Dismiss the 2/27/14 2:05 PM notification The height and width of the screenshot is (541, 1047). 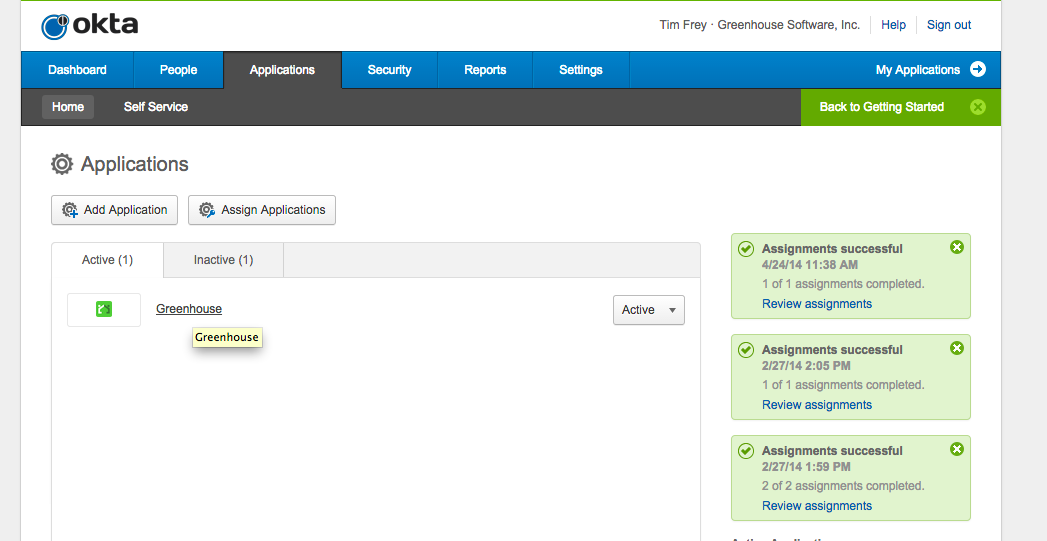click(957, 348)
